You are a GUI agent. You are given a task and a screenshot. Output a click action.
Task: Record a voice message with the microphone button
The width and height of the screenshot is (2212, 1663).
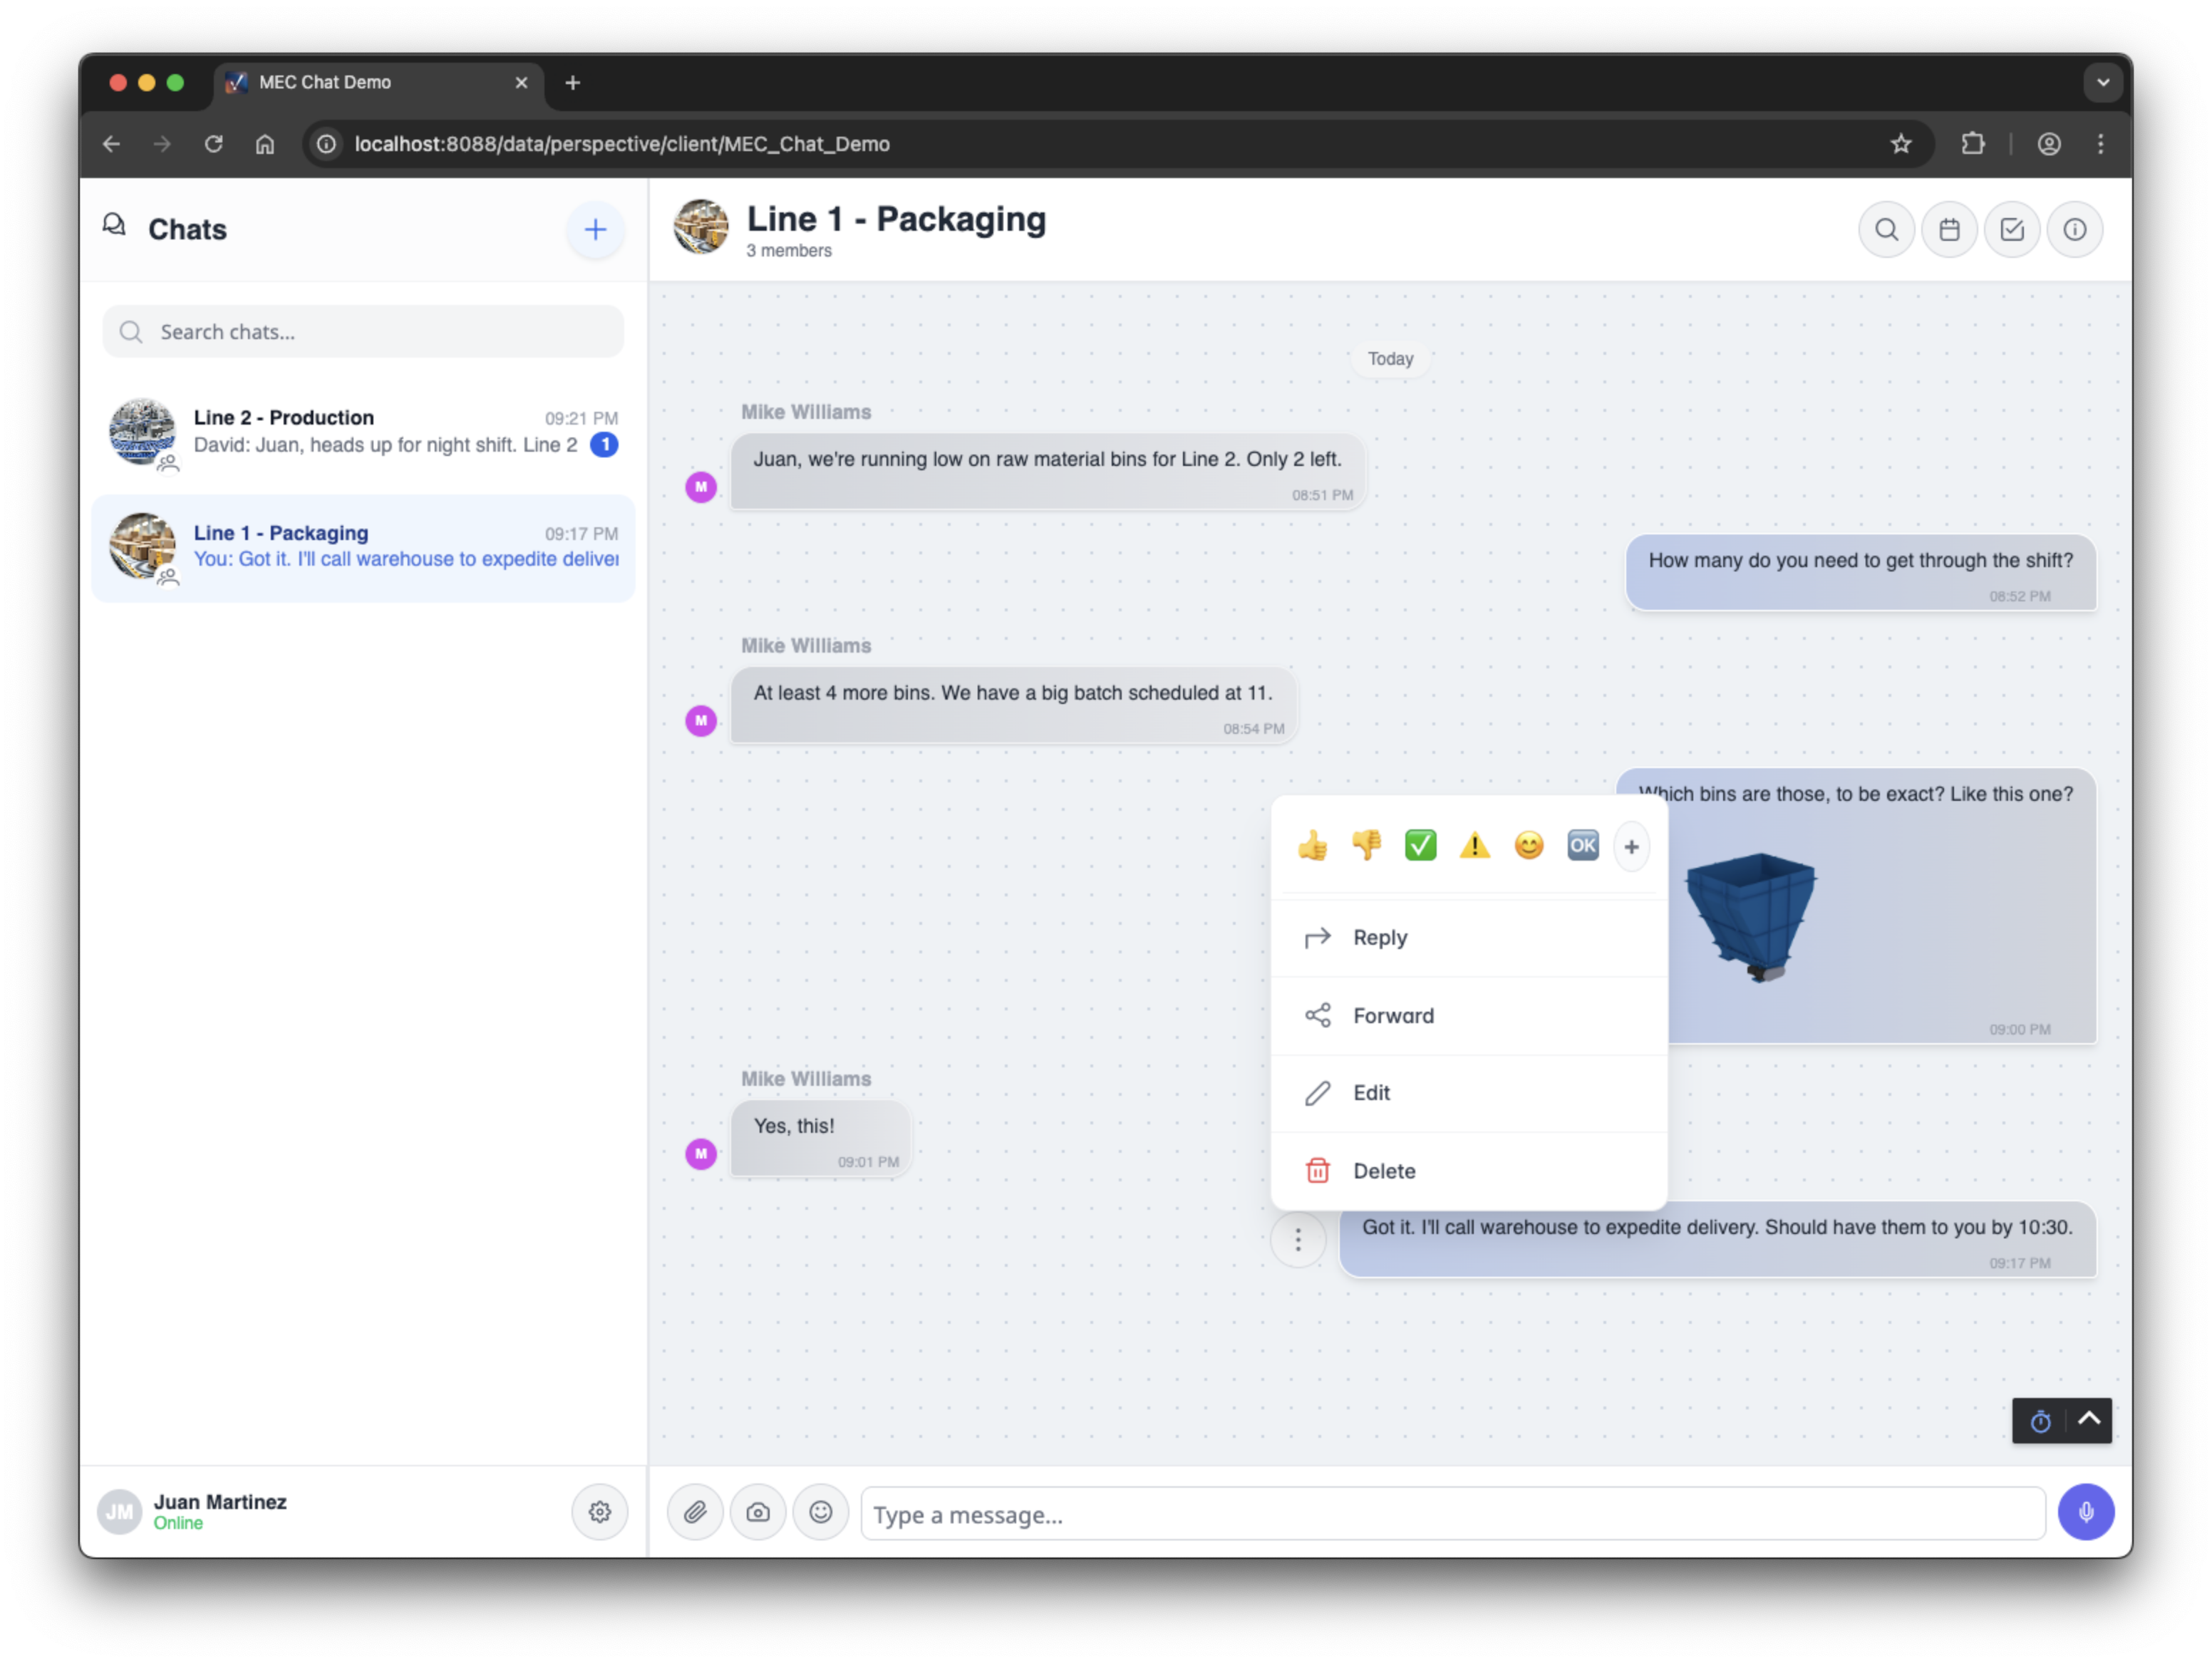[x=2086, y=1512]
